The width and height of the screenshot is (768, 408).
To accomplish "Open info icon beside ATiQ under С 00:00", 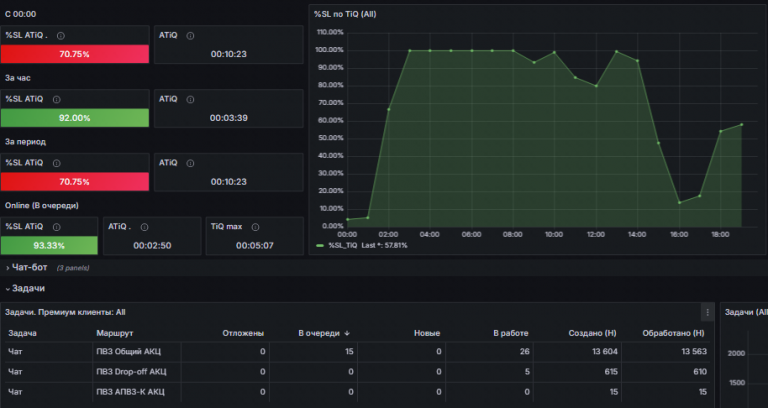I will 191,36.
